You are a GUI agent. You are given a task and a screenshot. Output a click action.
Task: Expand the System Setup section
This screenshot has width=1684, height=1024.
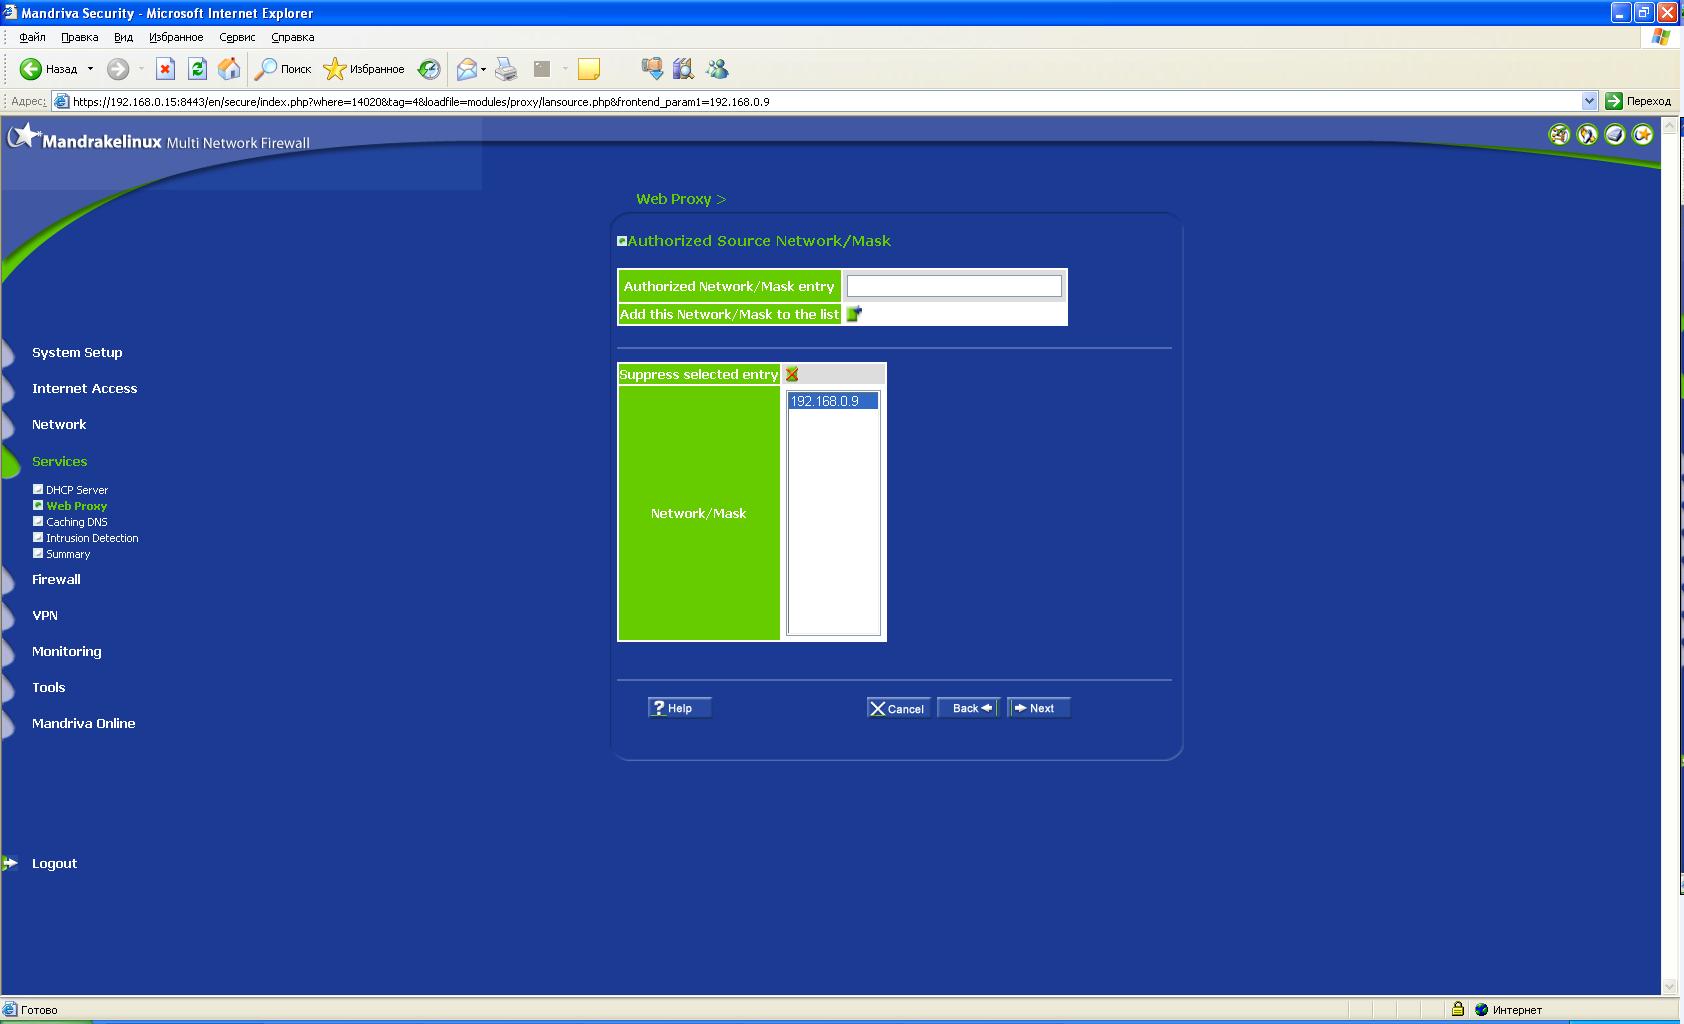point(77,352)
